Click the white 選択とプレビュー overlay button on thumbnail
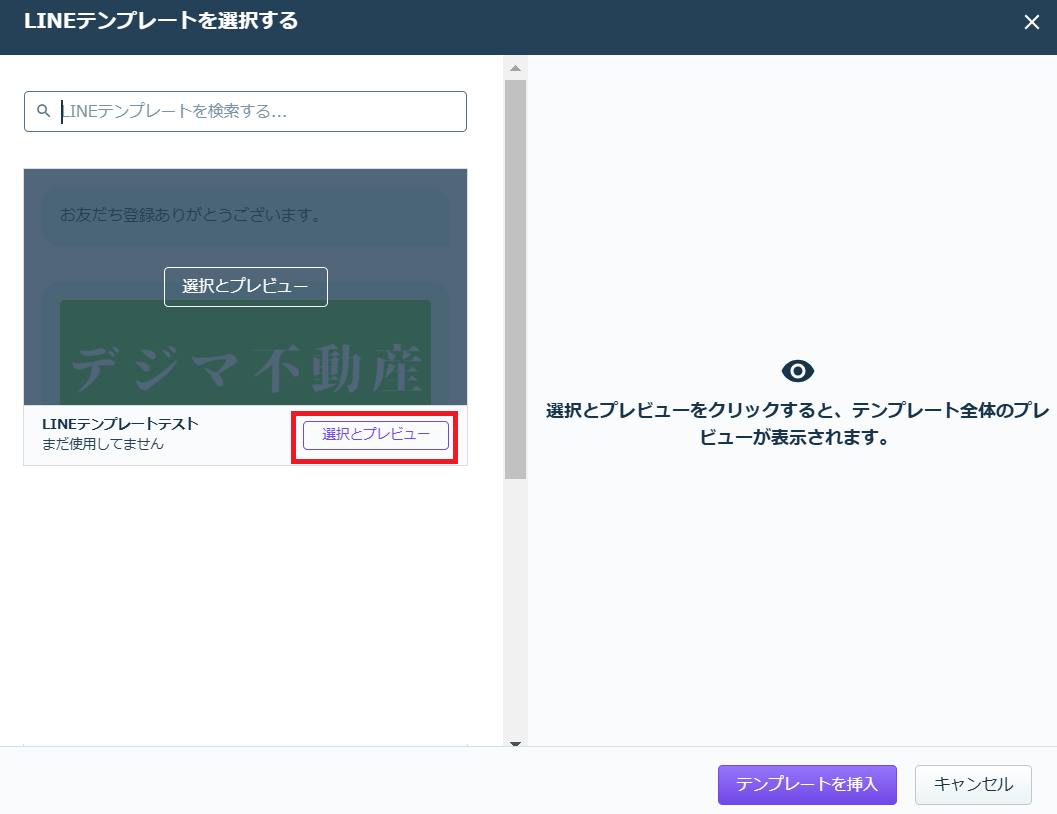 pos(246,286)
